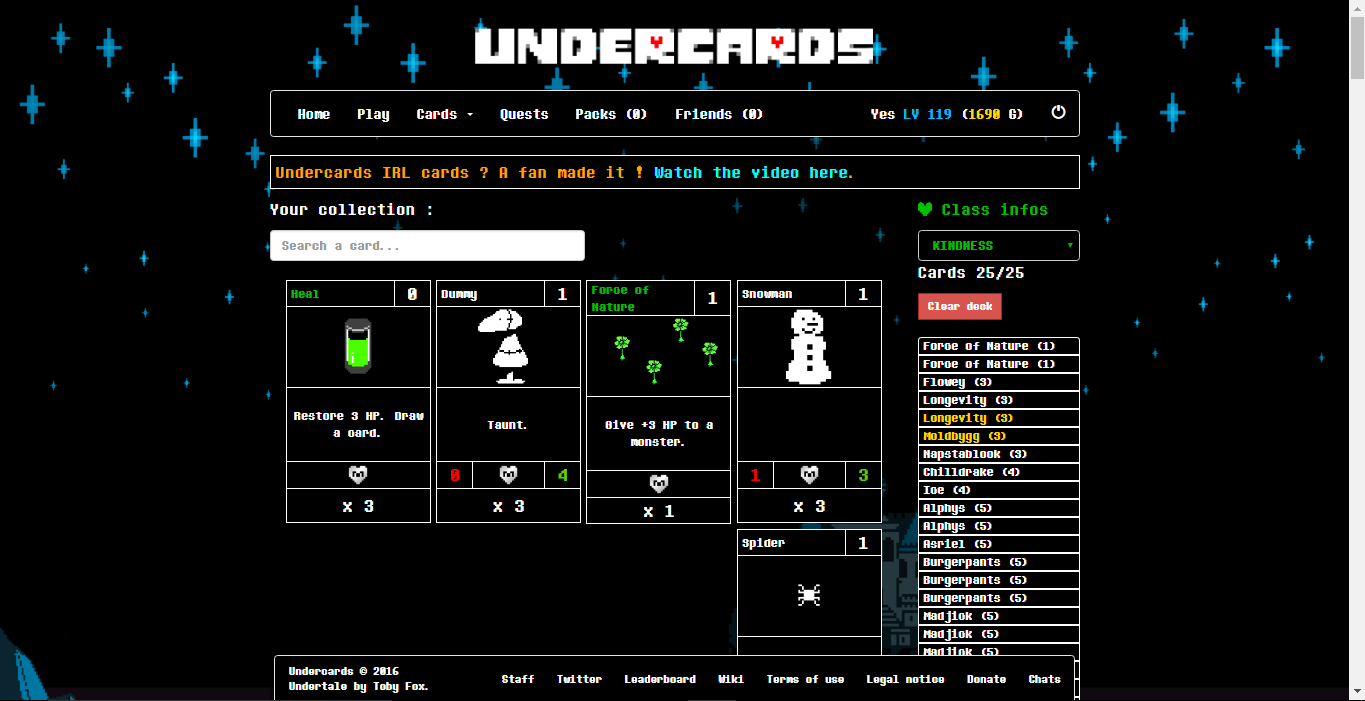Click the Cards 25/25 counter
This screenshot has height=701, width=1365.
pyautogui.click(x=971, y=273)
